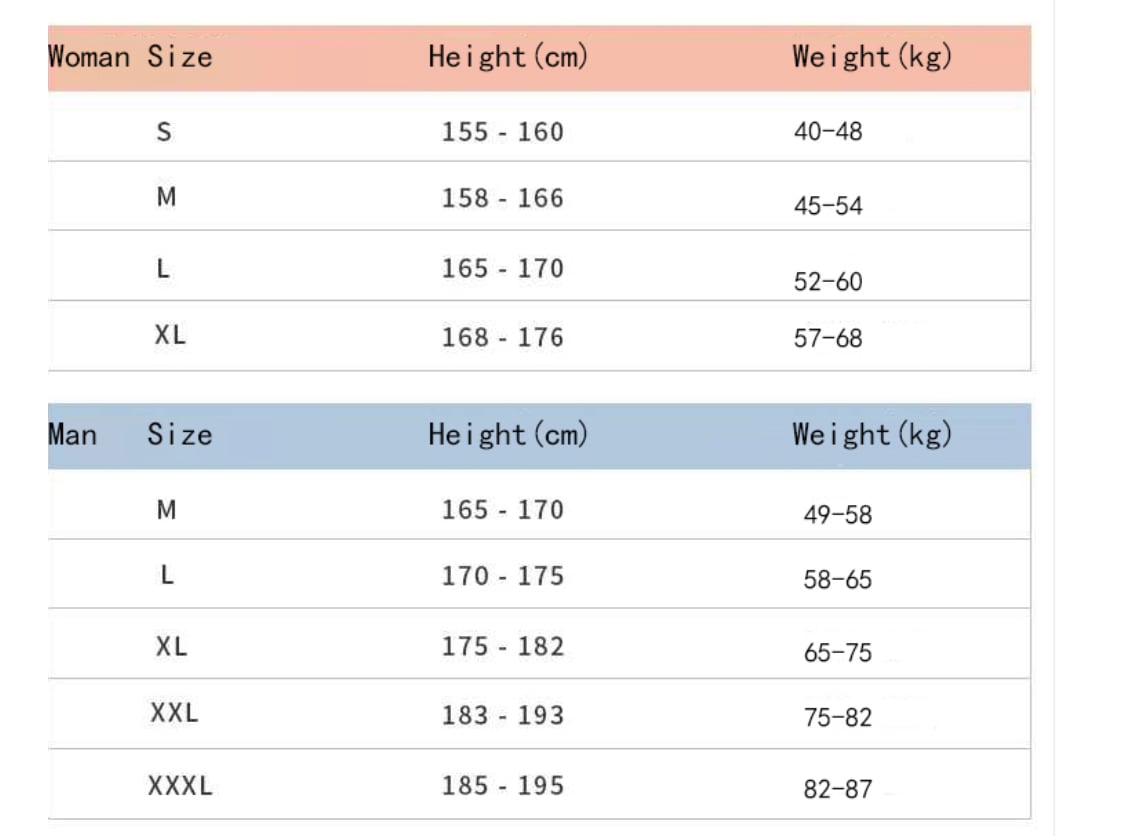Click the Weight(kg) header in the woman table

point(872,57)
